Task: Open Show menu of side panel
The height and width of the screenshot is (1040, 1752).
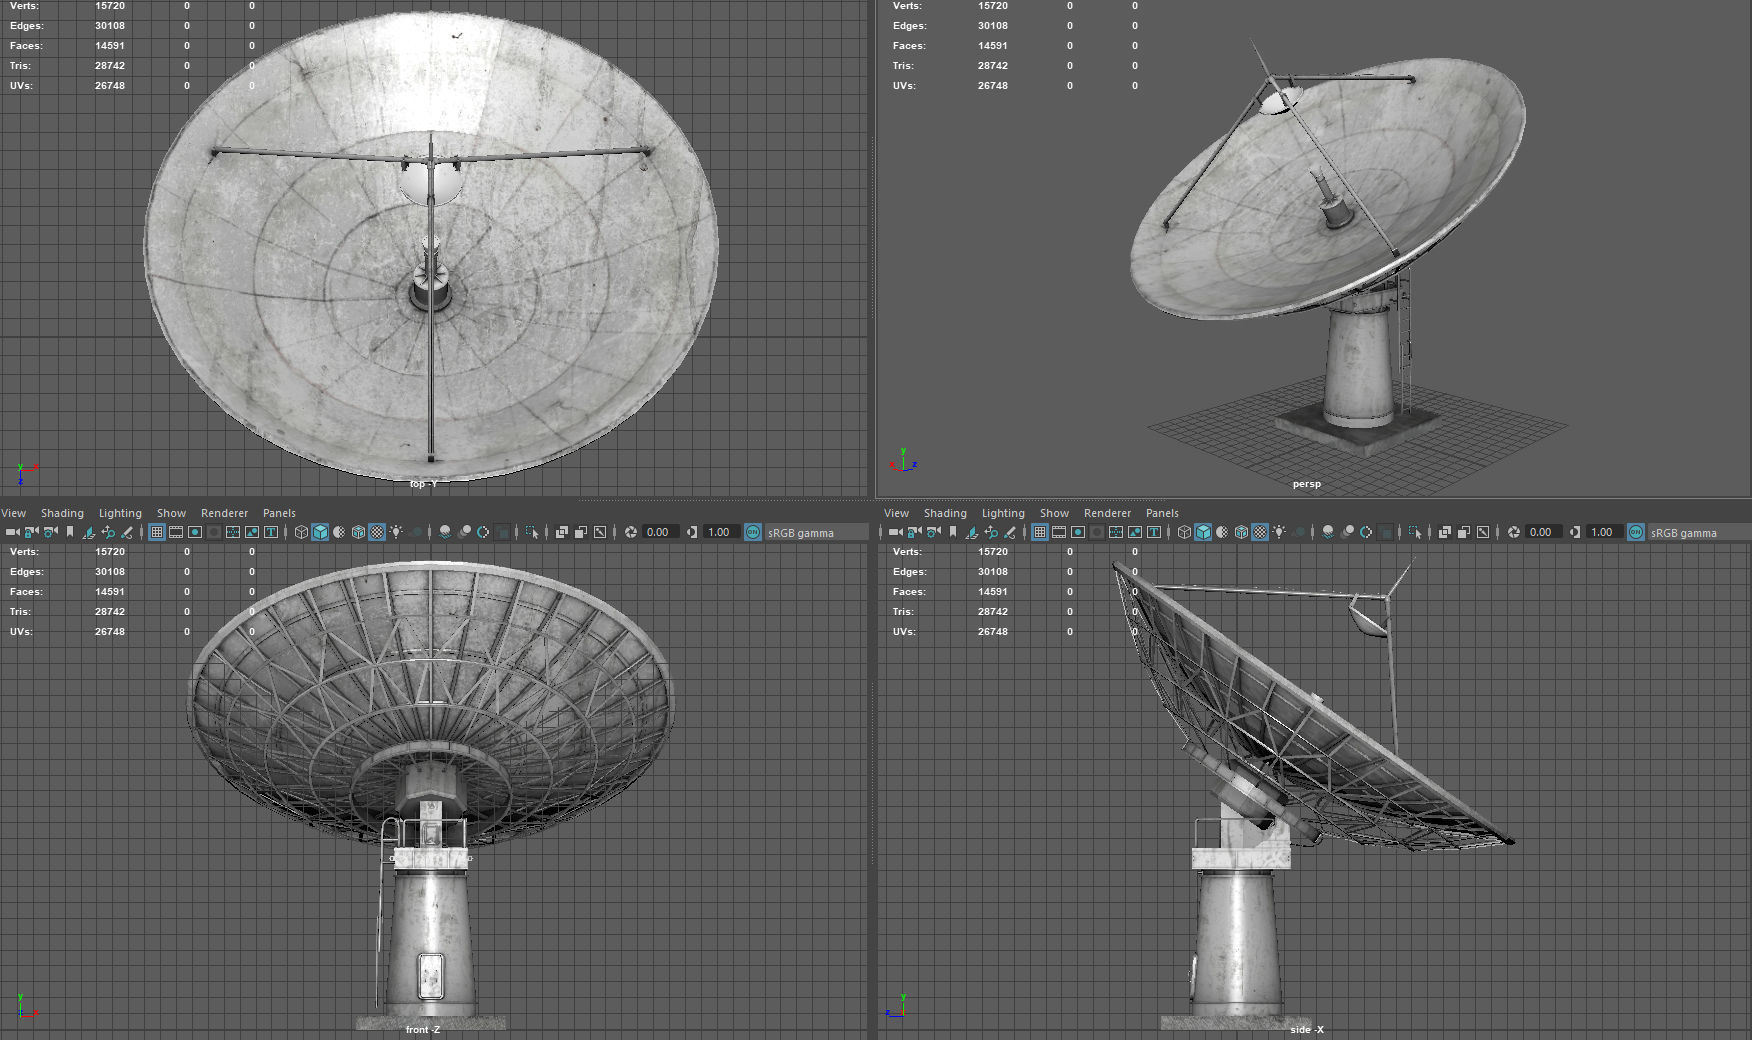Action: 1054,513
